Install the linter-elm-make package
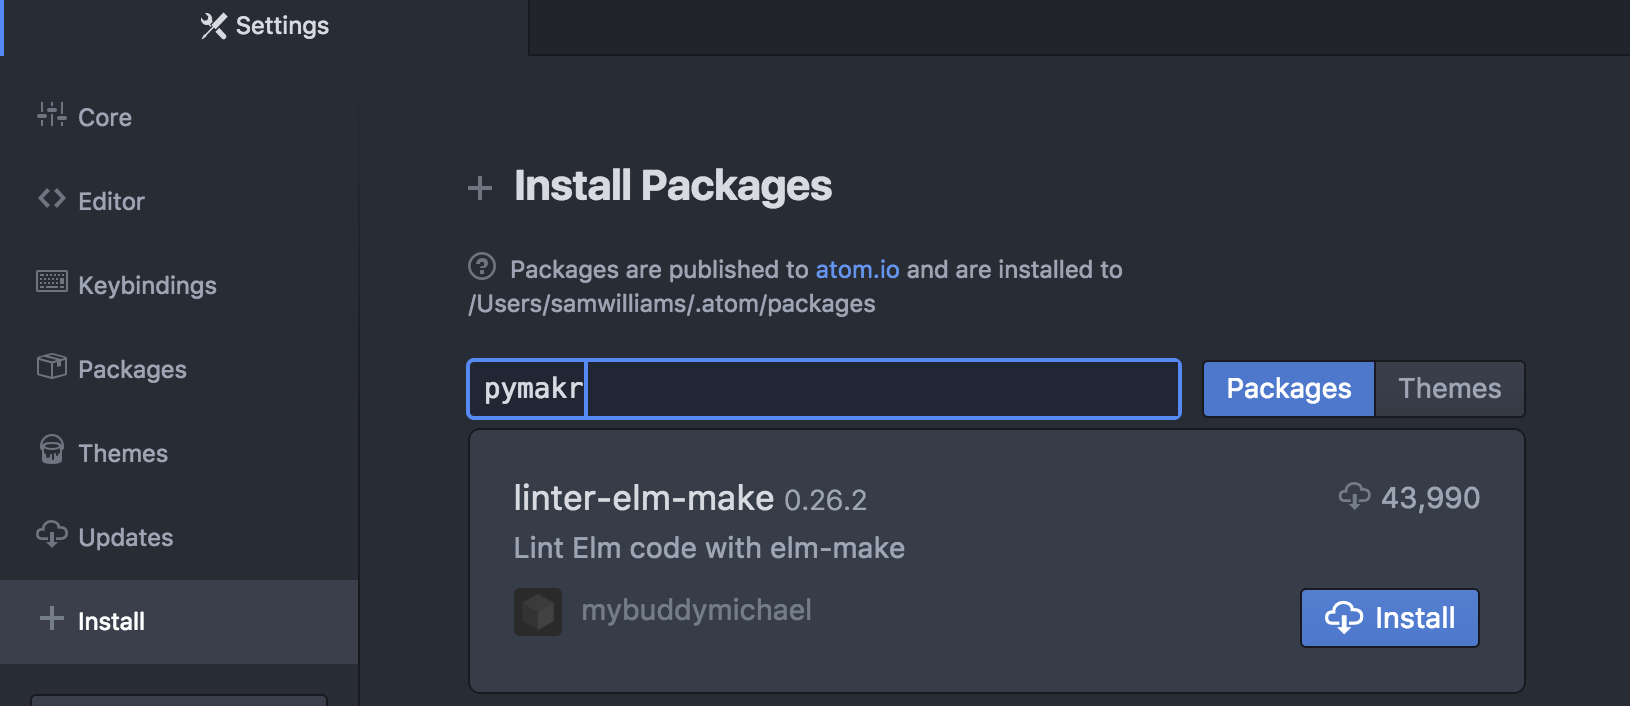 coord(1389,618)
